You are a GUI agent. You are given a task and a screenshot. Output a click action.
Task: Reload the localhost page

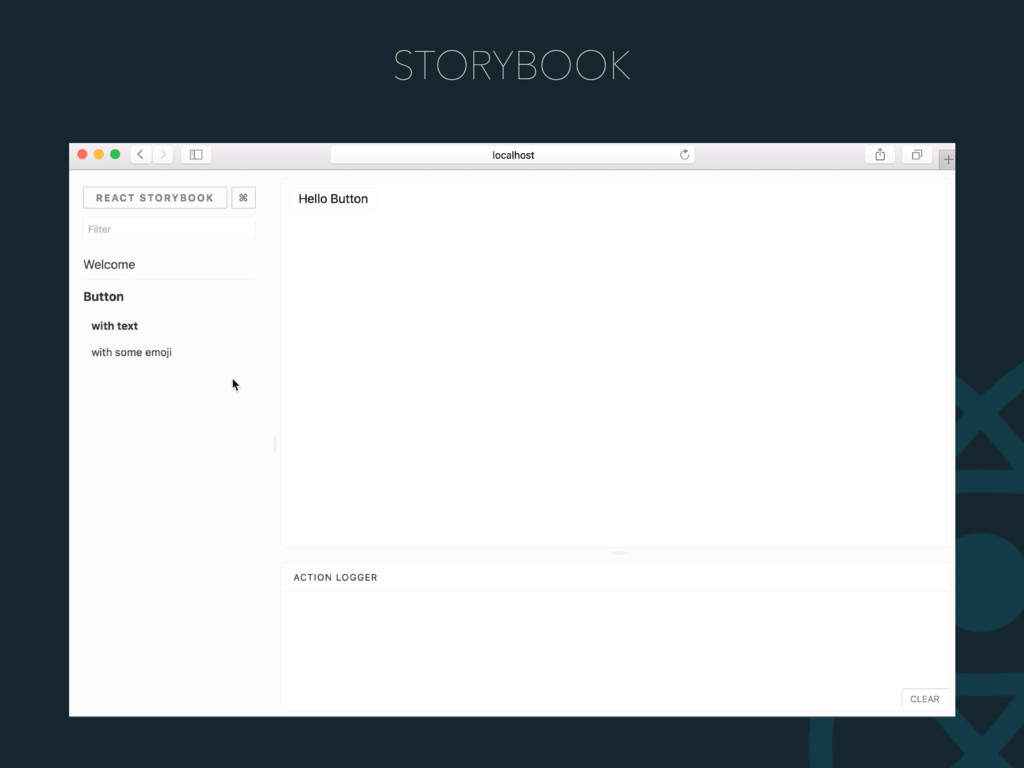[x=684, y=155]
